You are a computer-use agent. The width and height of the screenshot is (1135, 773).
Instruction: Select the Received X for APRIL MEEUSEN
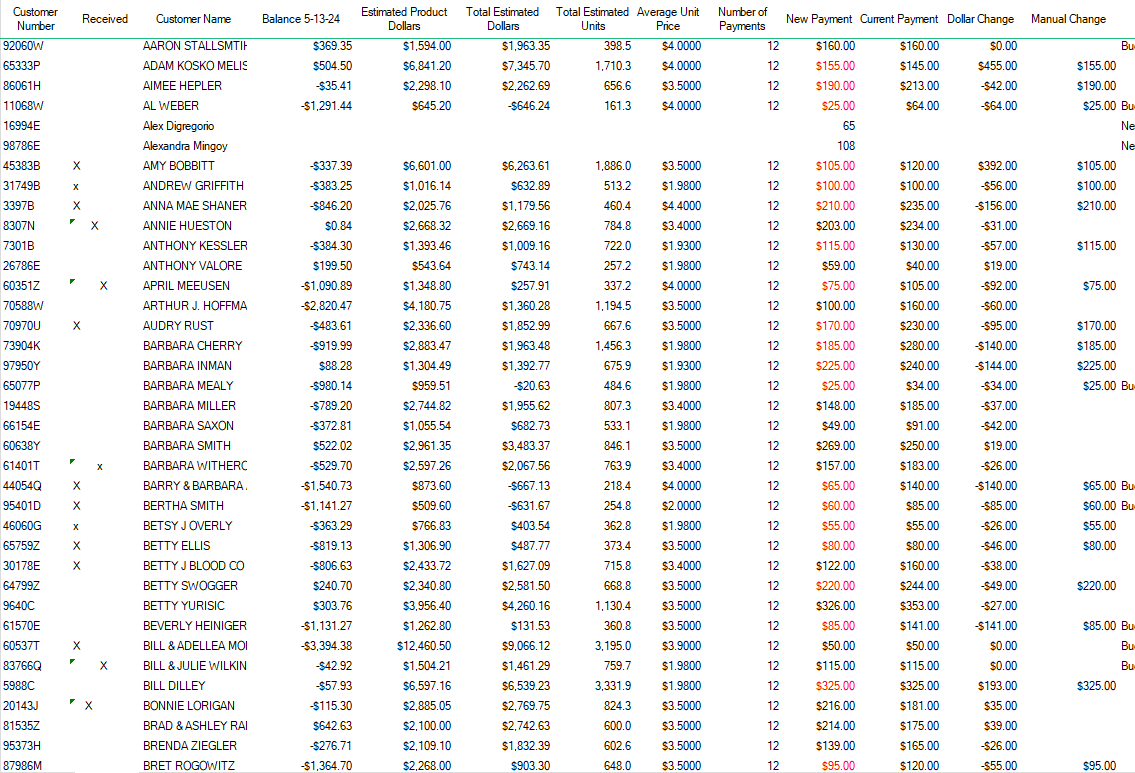(104, 286)
